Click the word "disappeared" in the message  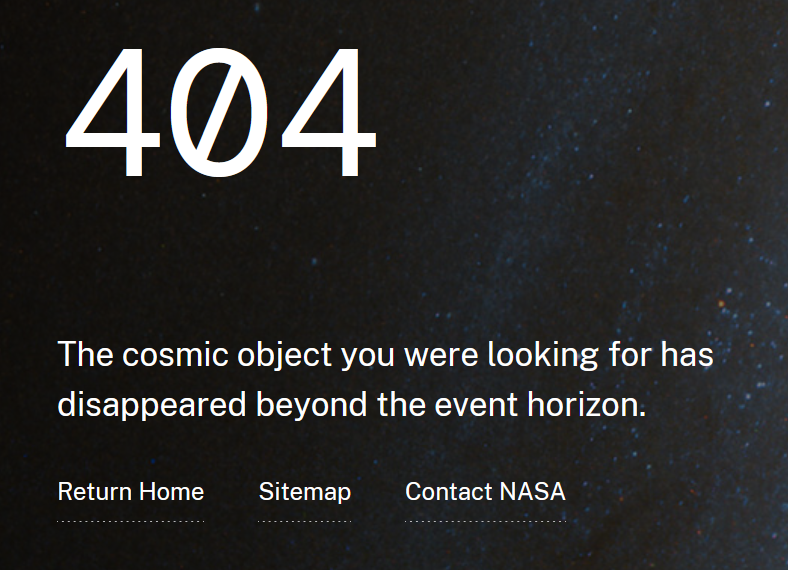point(151,405)
